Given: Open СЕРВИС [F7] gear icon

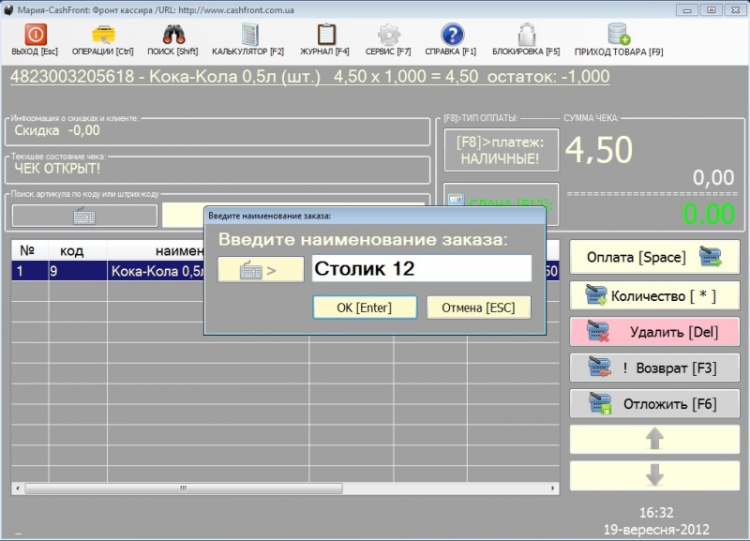Looking at the screenshot, I should coord(388,35).
